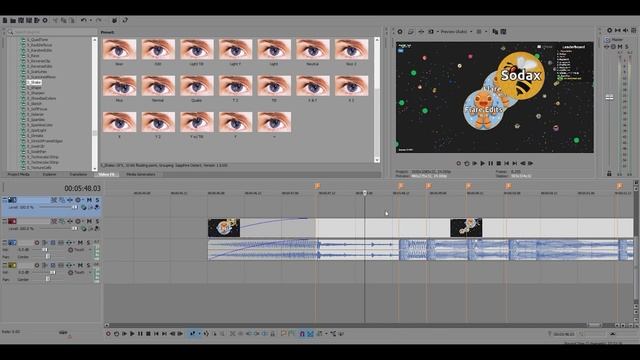Image resolution: width=640 pixels, height=360 pixels.
Task: Arm the yellow audio track for recording
Action: [x=37, y=265]
